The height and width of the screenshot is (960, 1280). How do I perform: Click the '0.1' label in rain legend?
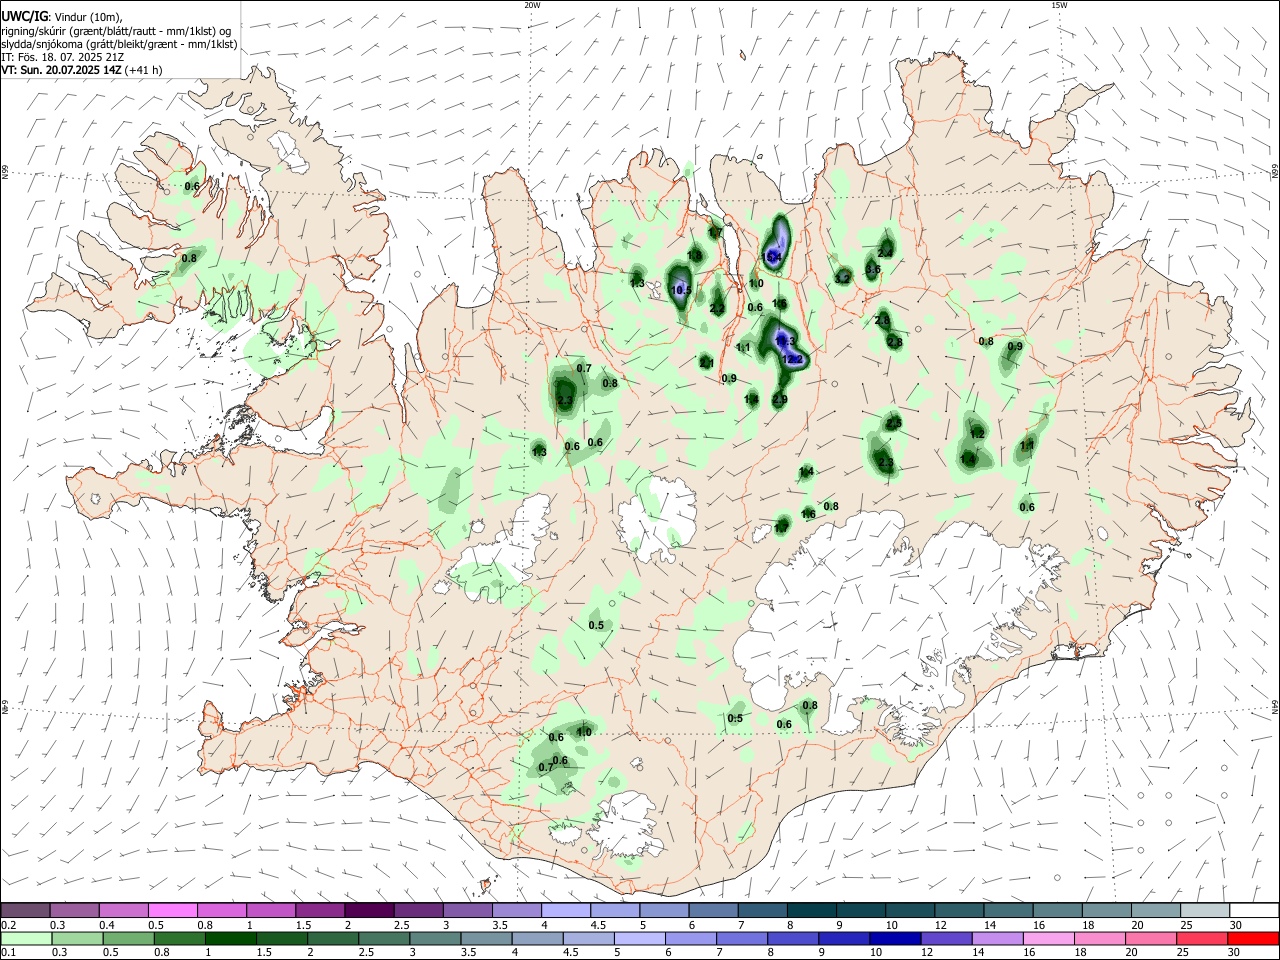pyautogui.click(x=10, y=953)
